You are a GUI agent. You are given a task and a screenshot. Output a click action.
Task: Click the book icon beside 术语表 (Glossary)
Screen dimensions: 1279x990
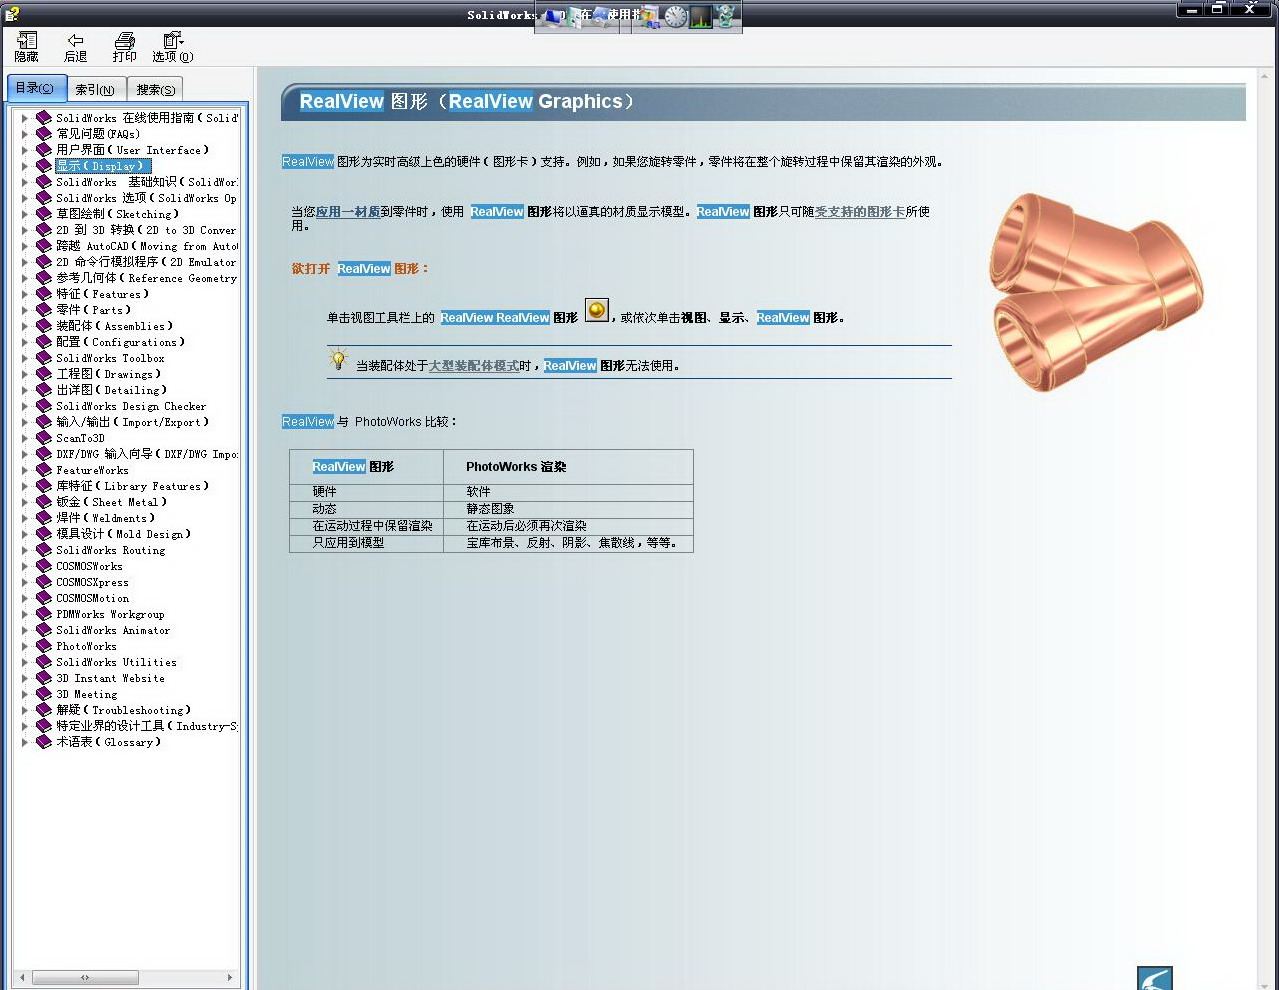(x=44, y=742)
